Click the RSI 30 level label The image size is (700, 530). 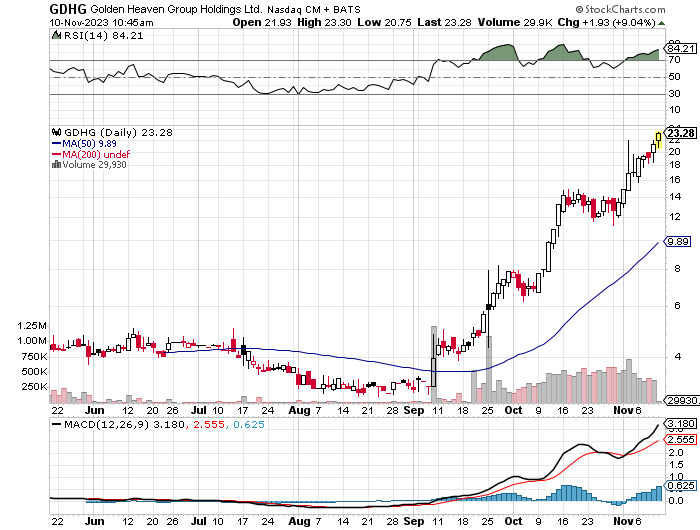click(x=675, y=94)
